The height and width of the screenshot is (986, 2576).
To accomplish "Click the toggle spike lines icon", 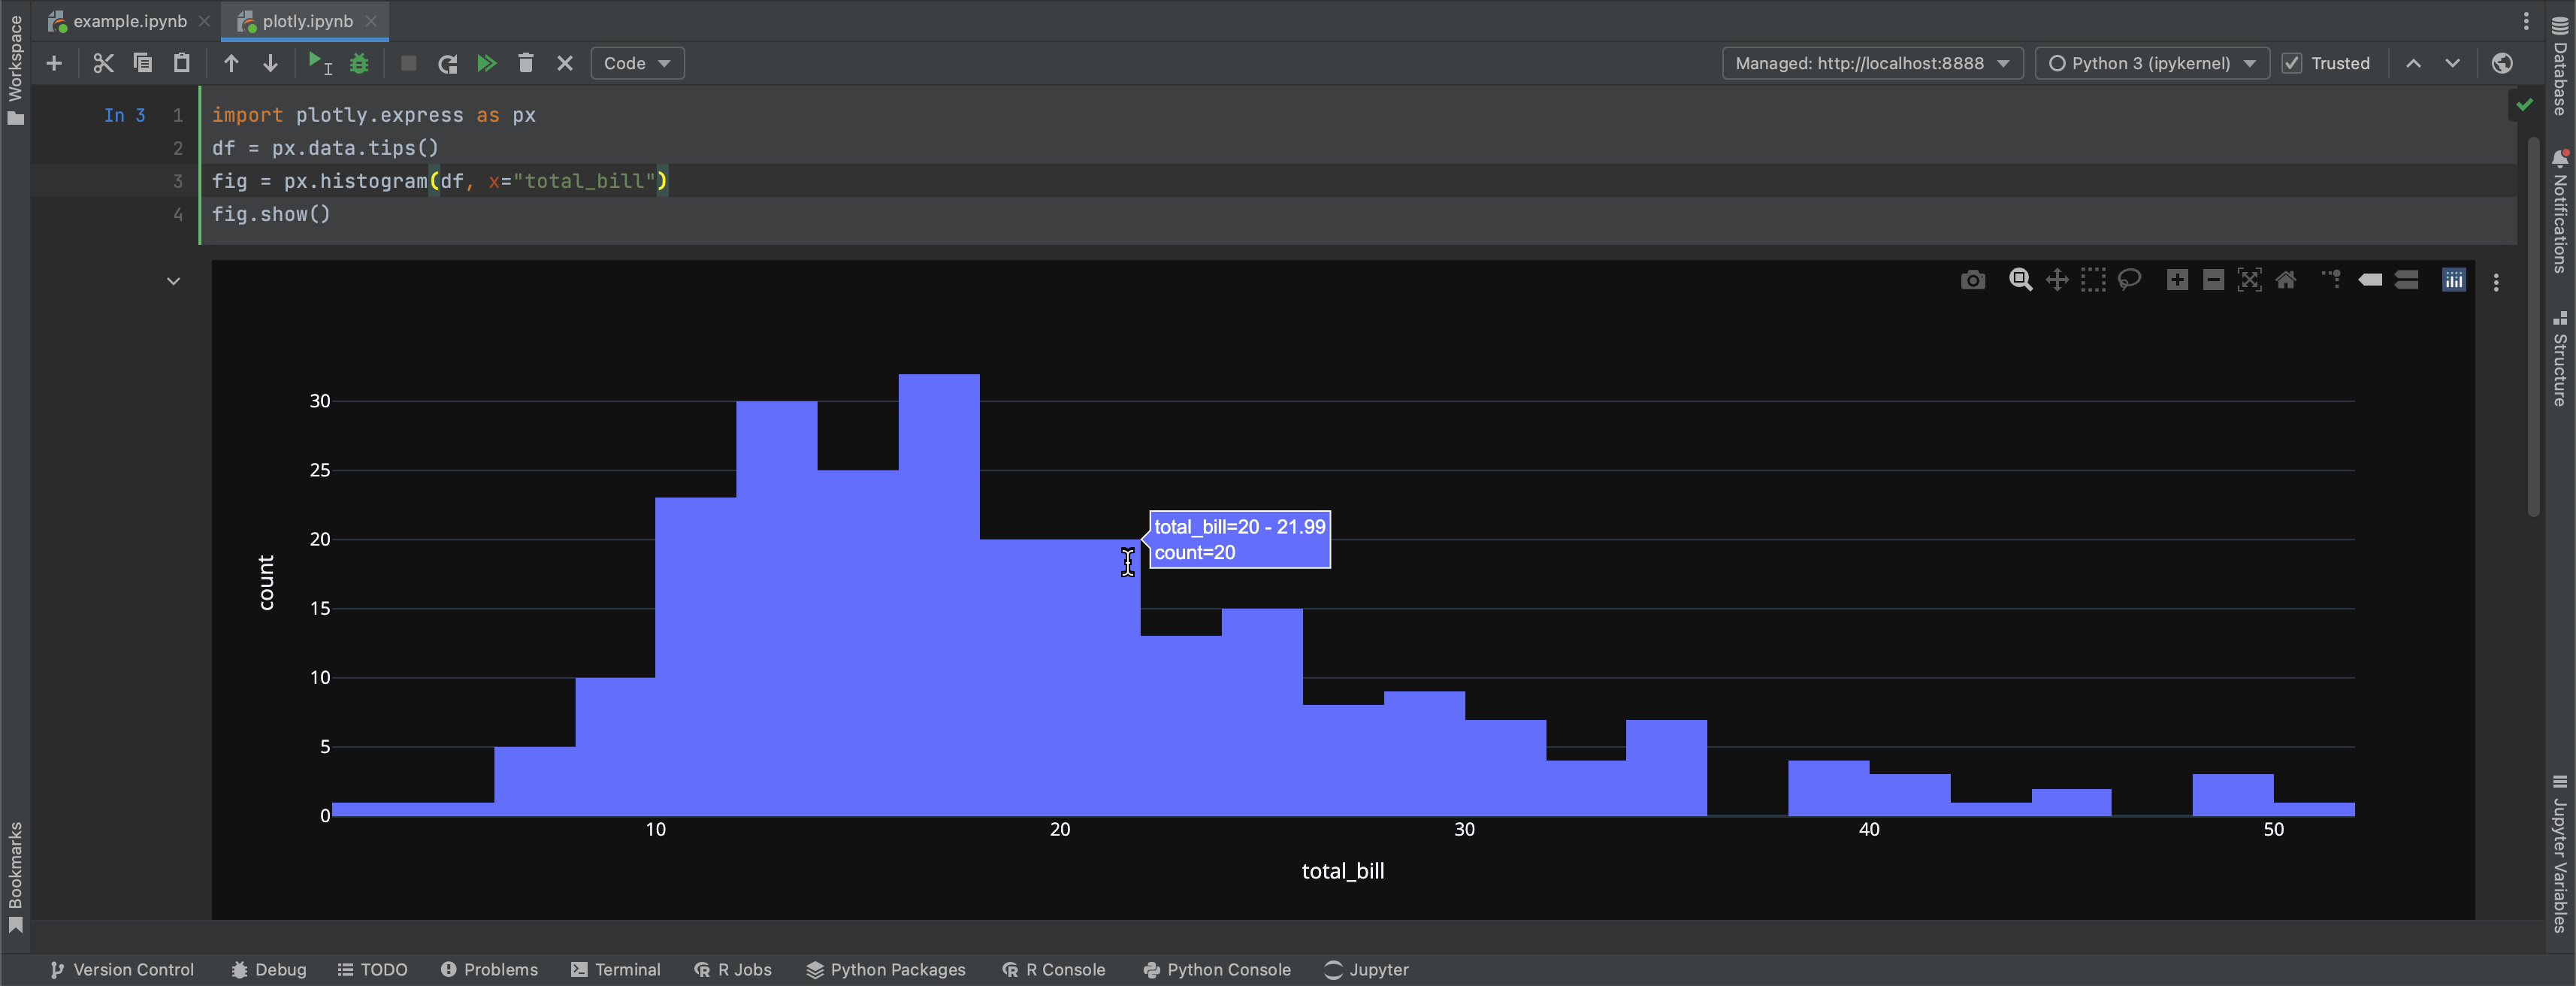I will [x=2331, y=281].
